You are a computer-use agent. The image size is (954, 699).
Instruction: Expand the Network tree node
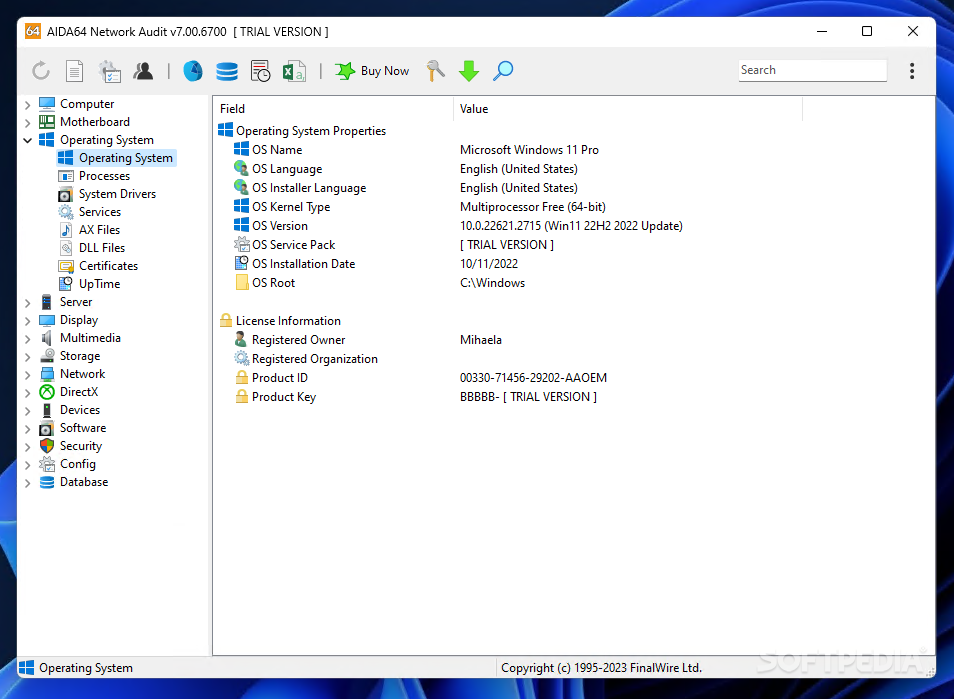(x=27, y=375)
